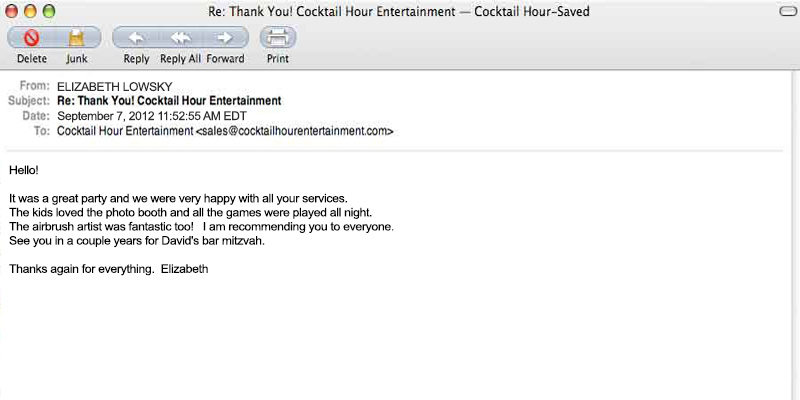Click "Thanks again for everything" line
Screen dimensions: 800x400
(109, 269)
